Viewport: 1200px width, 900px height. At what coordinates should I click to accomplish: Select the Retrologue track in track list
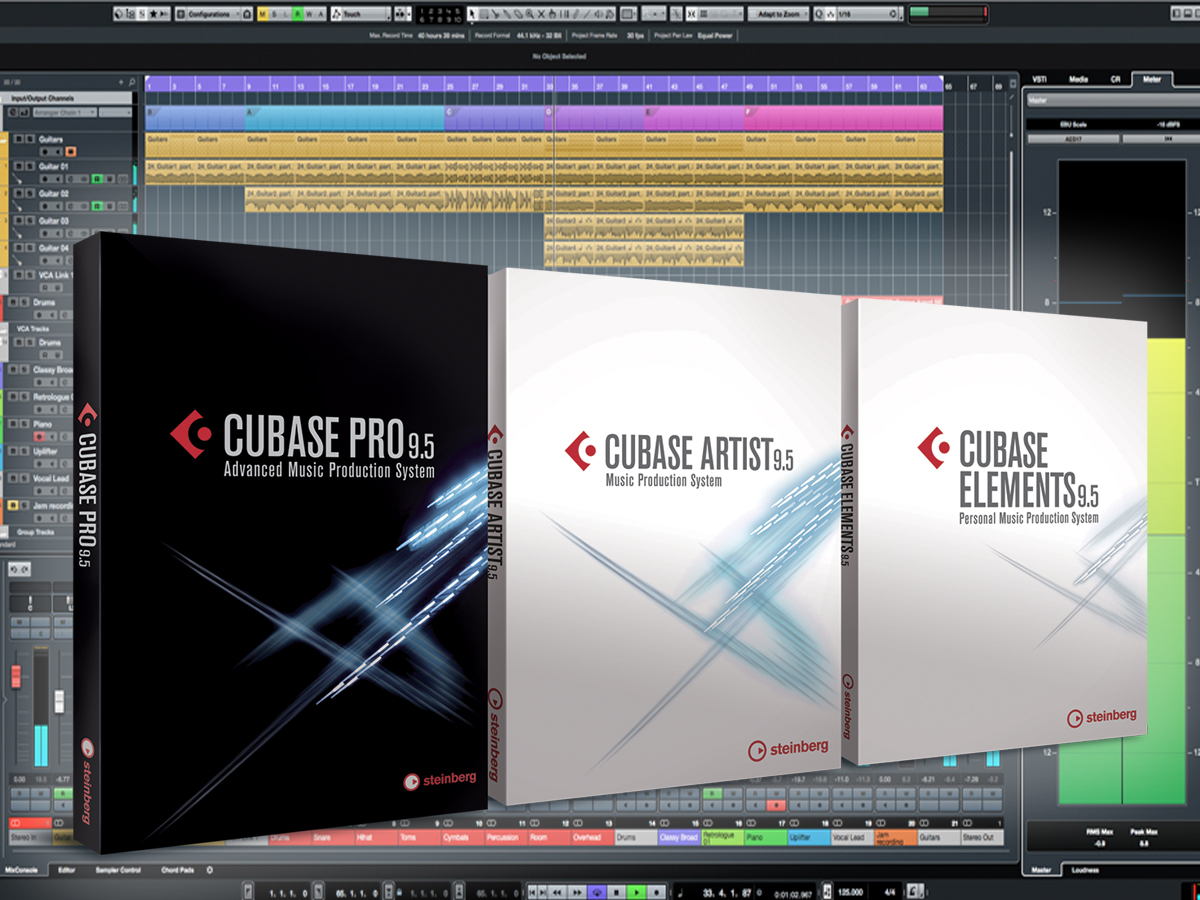tap(53, 397)
